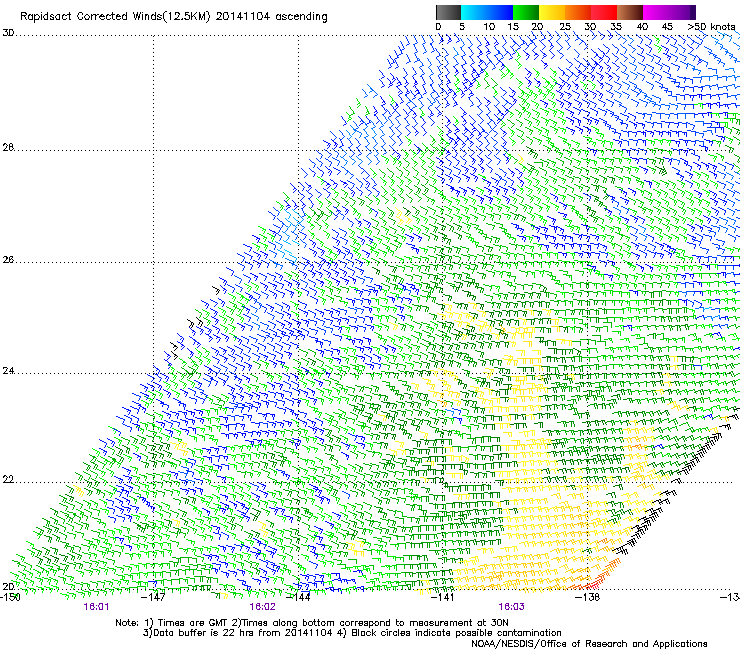Click the longitude label -138

[588, 597]
